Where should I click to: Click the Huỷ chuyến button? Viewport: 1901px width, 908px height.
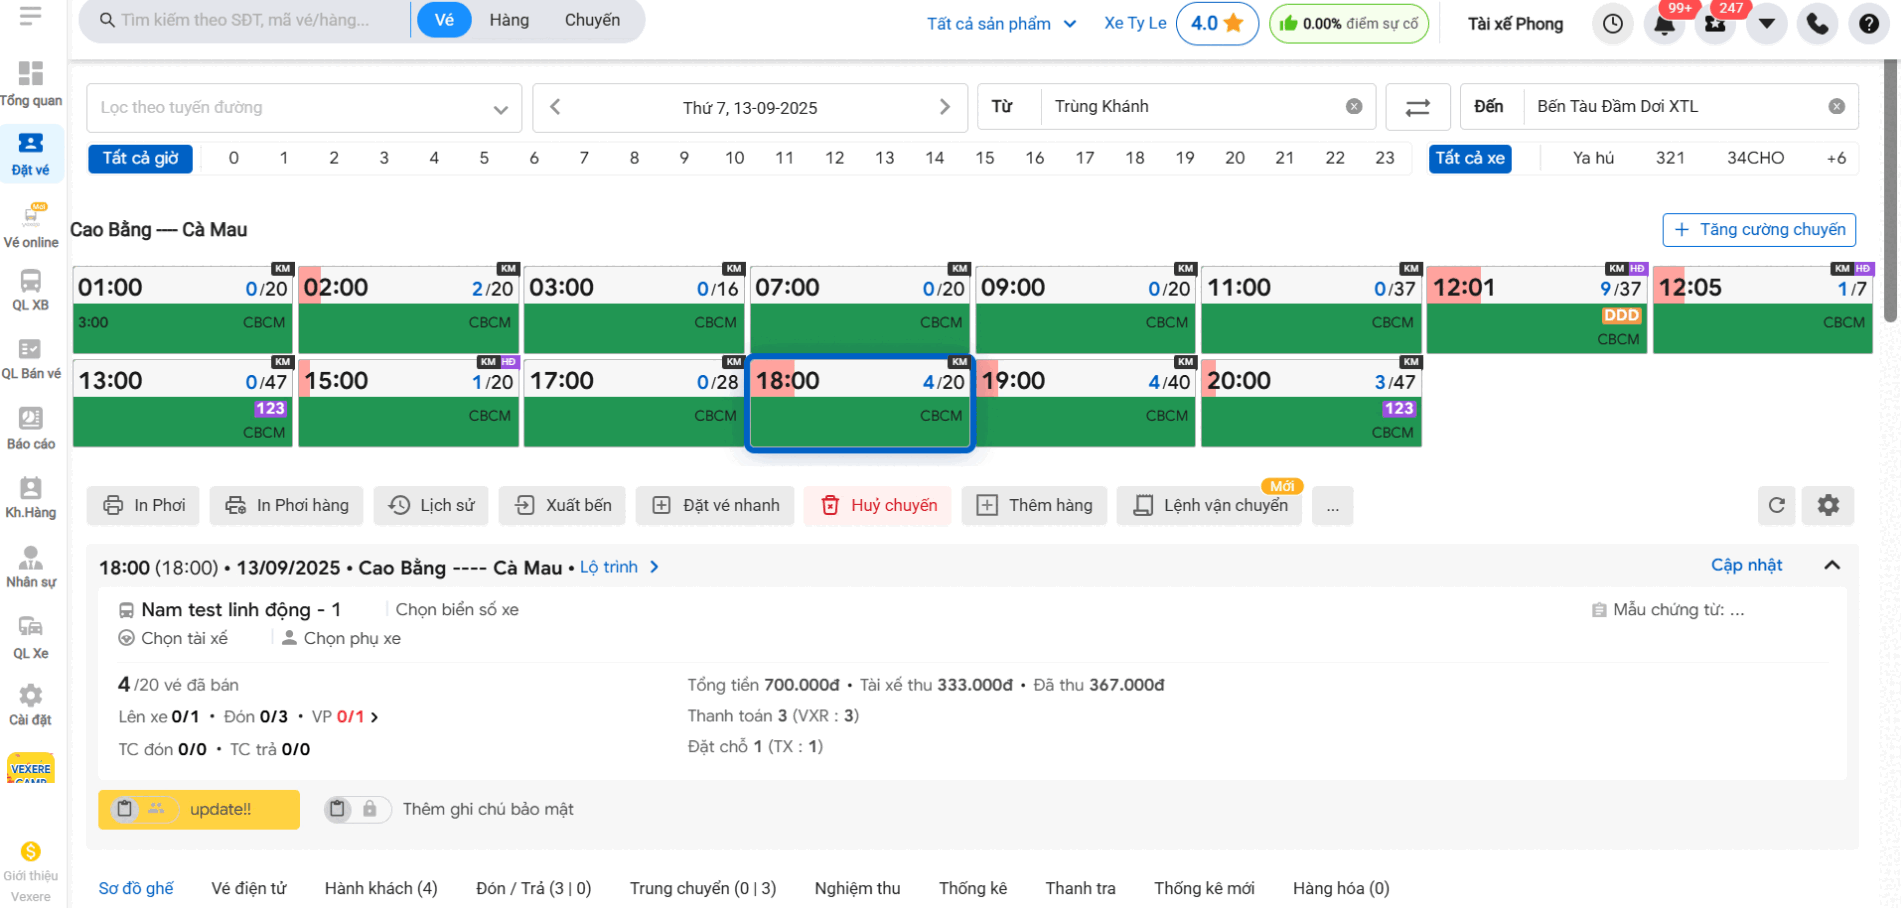coord(878,506)
